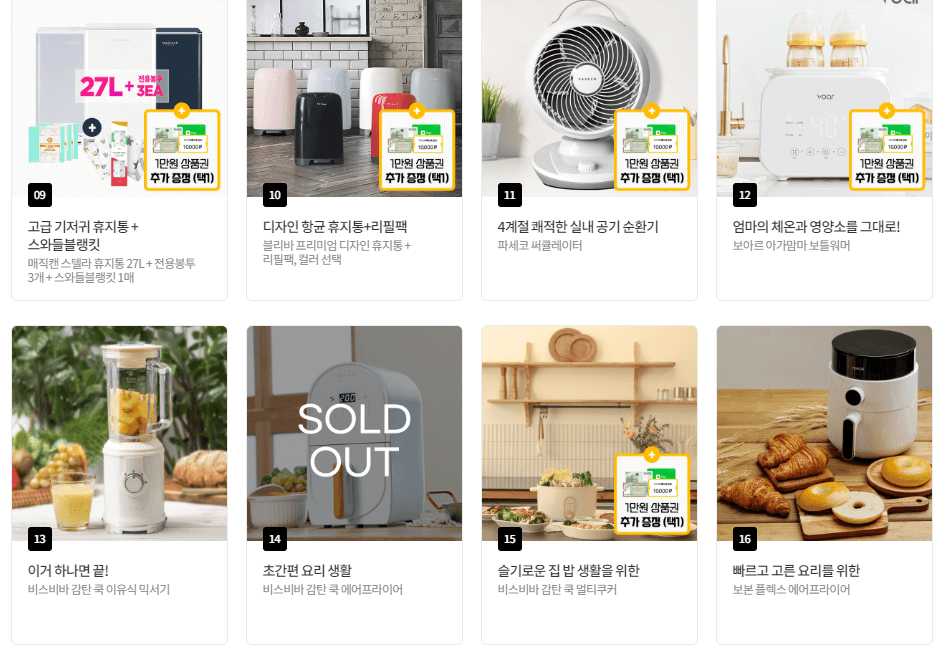Select the 11 badge on circulator fan
Image resolution: width=946 pixels, height=653 pixels.
510,195
